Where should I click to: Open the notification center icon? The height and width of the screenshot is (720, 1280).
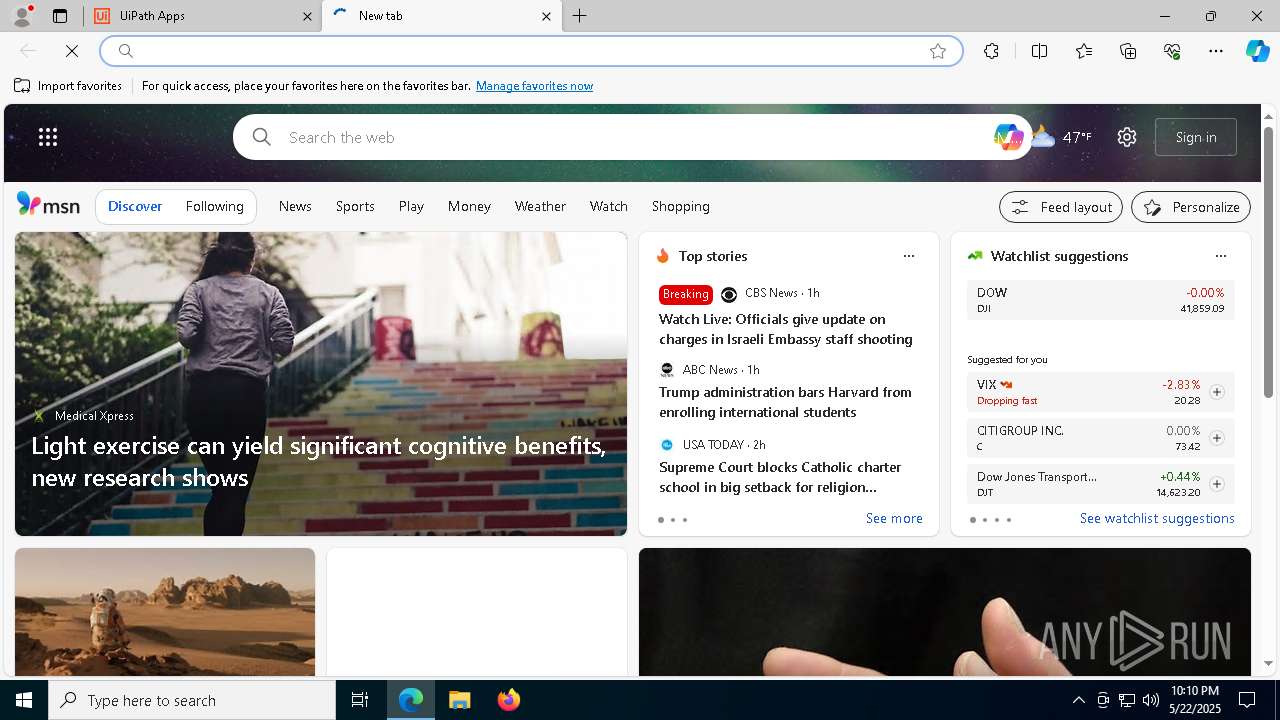pyautogui.click(x=1247, y=700)
